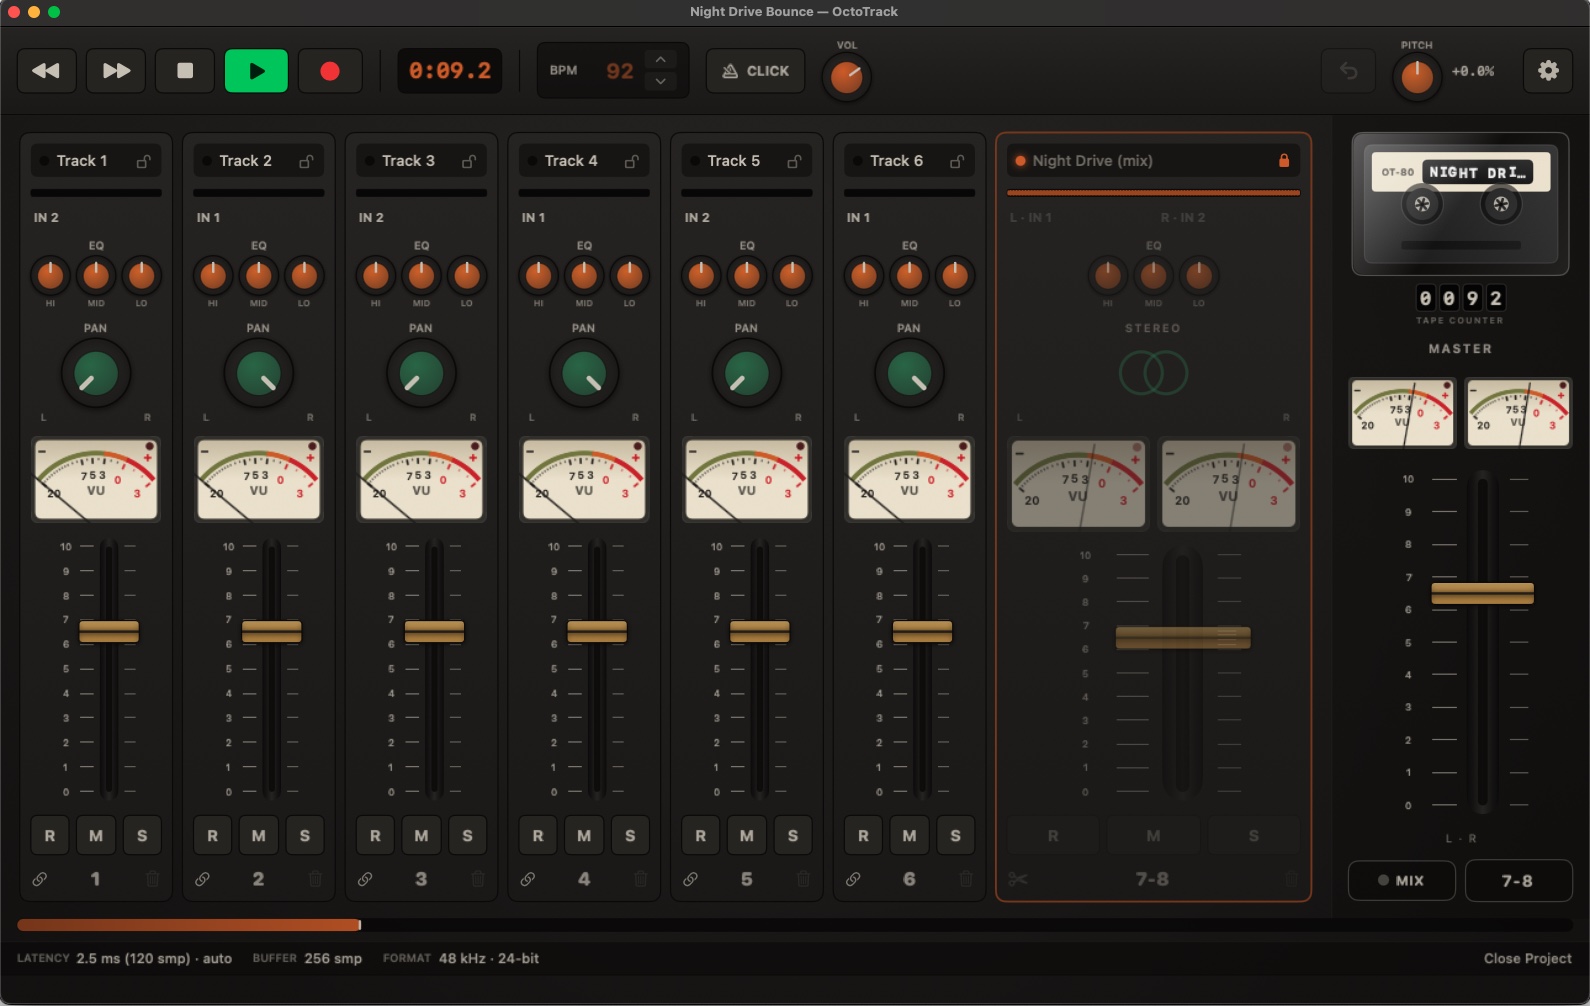Image resolution: width=1590 pixels, height=1006 pixels.
Task: Click the NIGHT DRI cassette tape thumbnail
Action: coord(1460,204)
